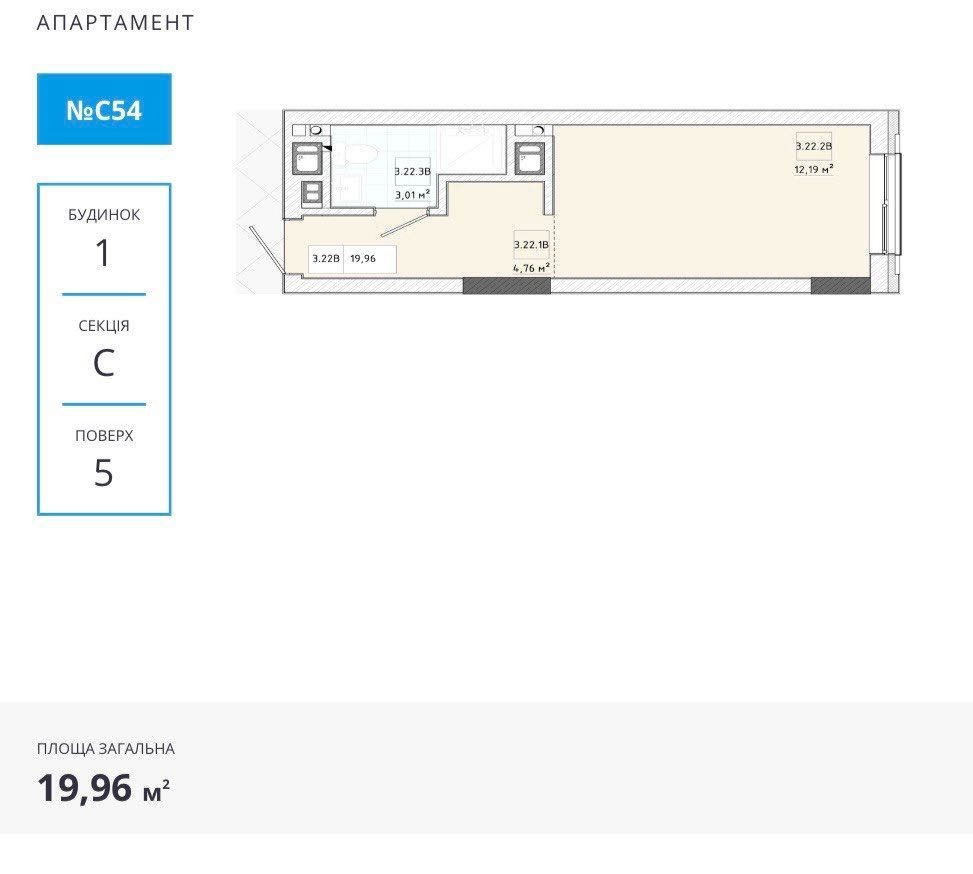Click the Поверх 5 floor indicator
This screenshot has width=973, height=874.
click(104, 460)
